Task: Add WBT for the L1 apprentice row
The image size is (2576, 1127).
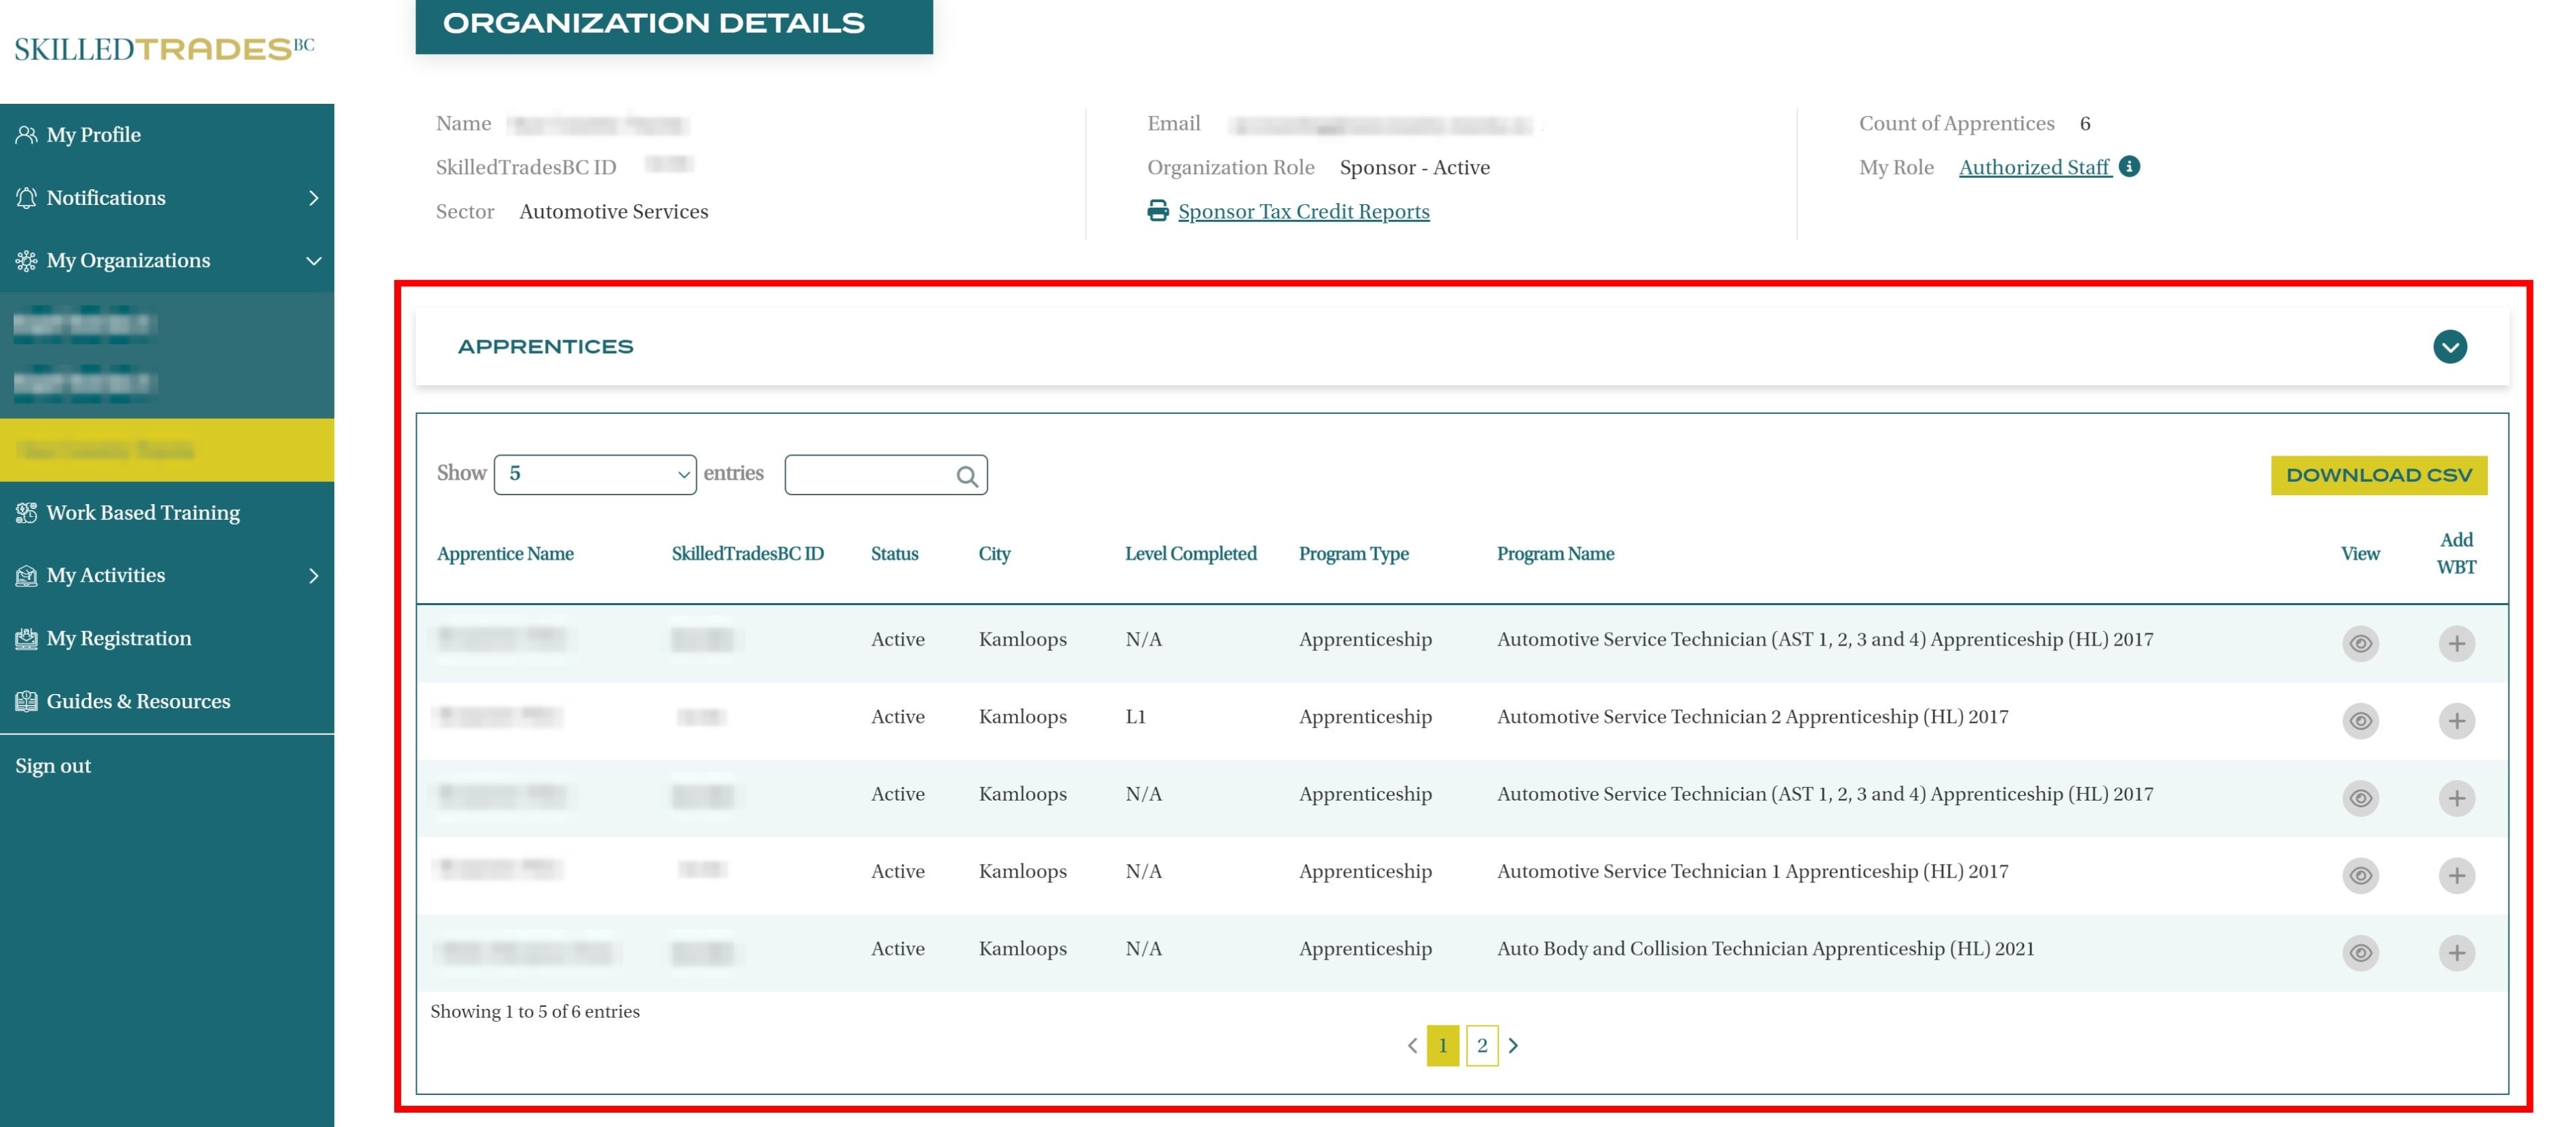Action: click(2456, 720)
